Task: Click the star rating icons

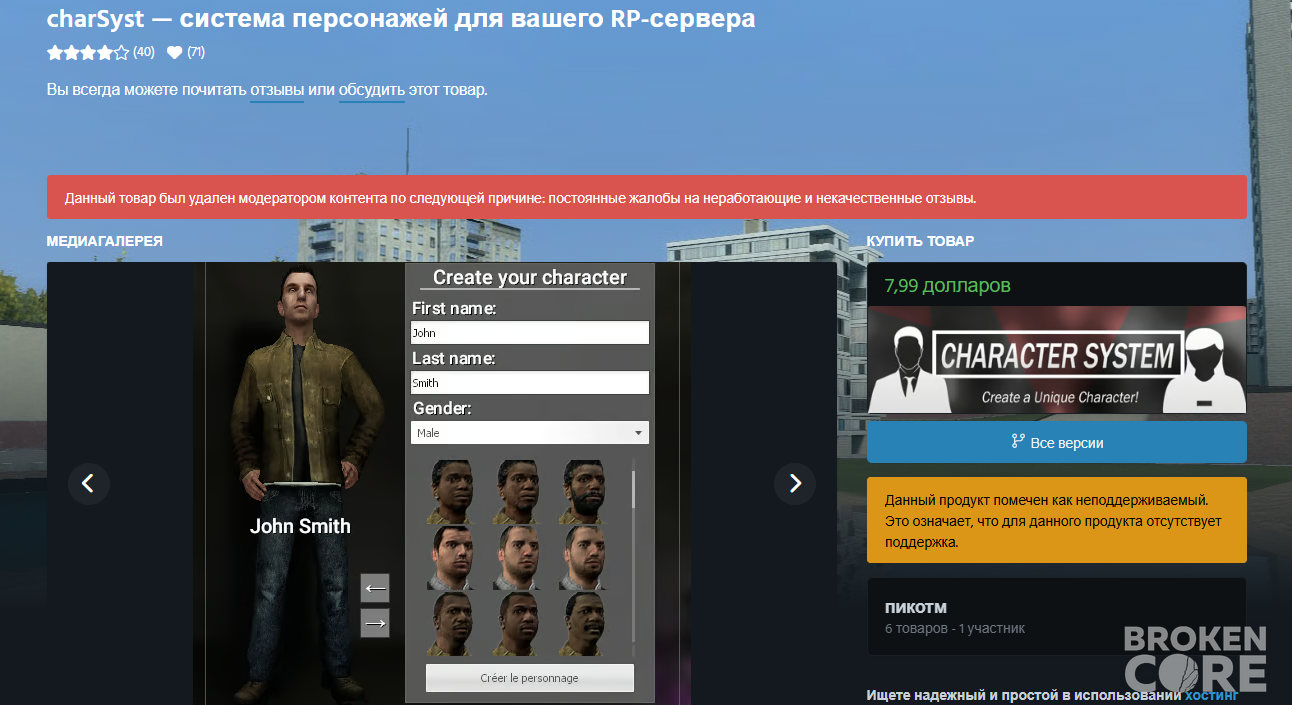Action: [x=88, y=52]
